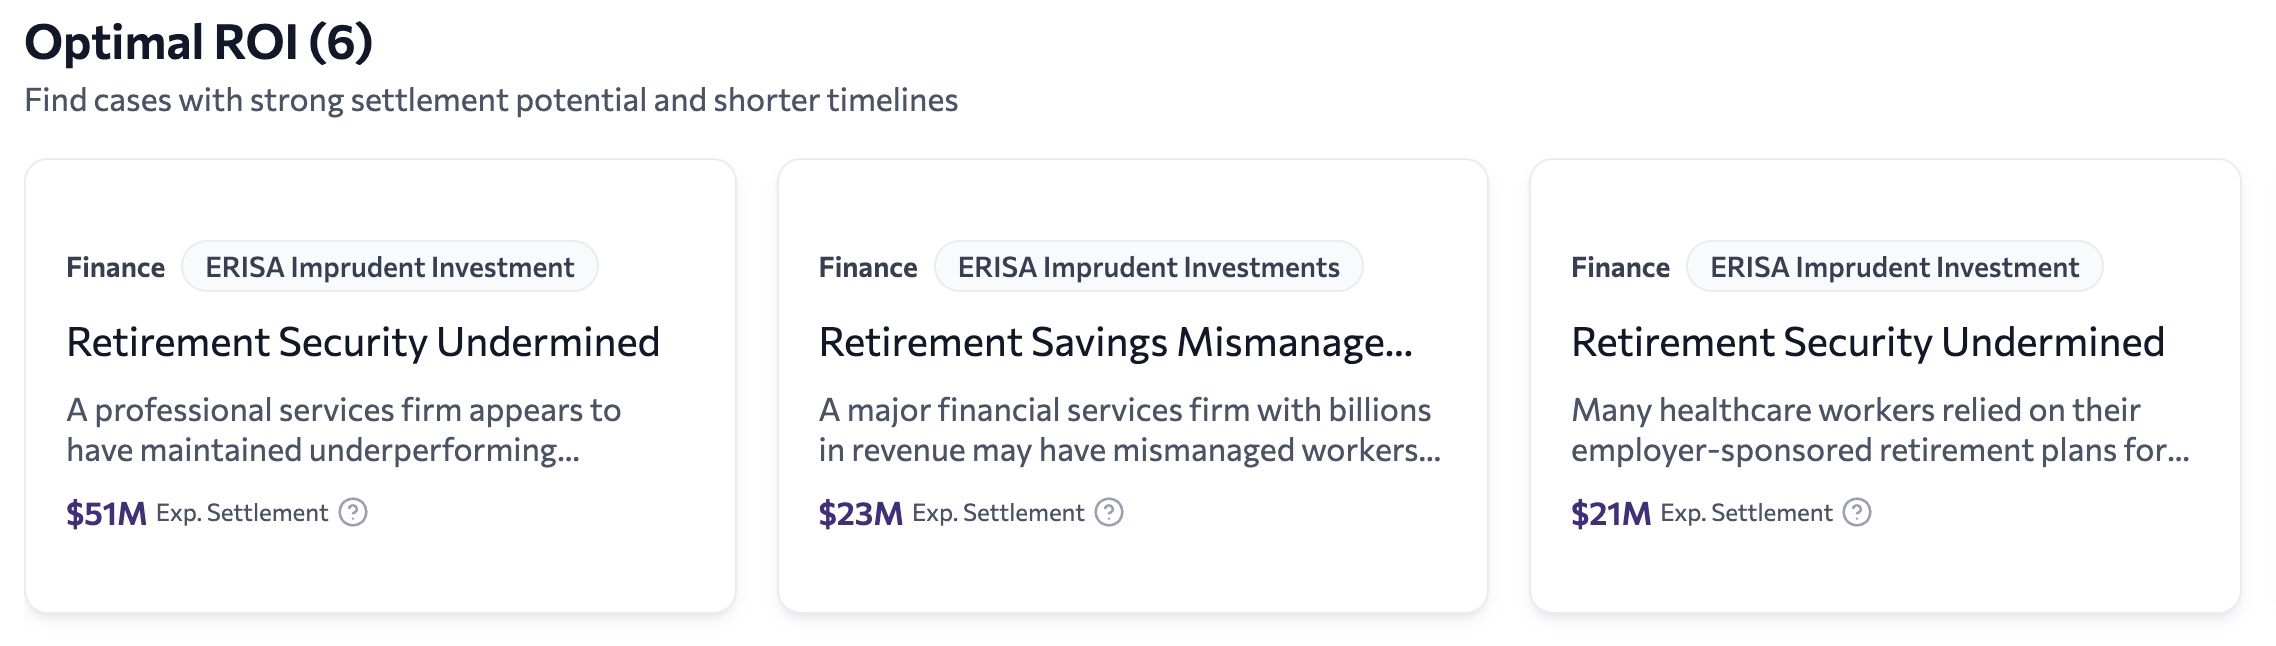Image resolution: width=2276 pixels, height=646 pixels.
Task: Click the $51M expected settlement amount
Action: click(106, 514)
